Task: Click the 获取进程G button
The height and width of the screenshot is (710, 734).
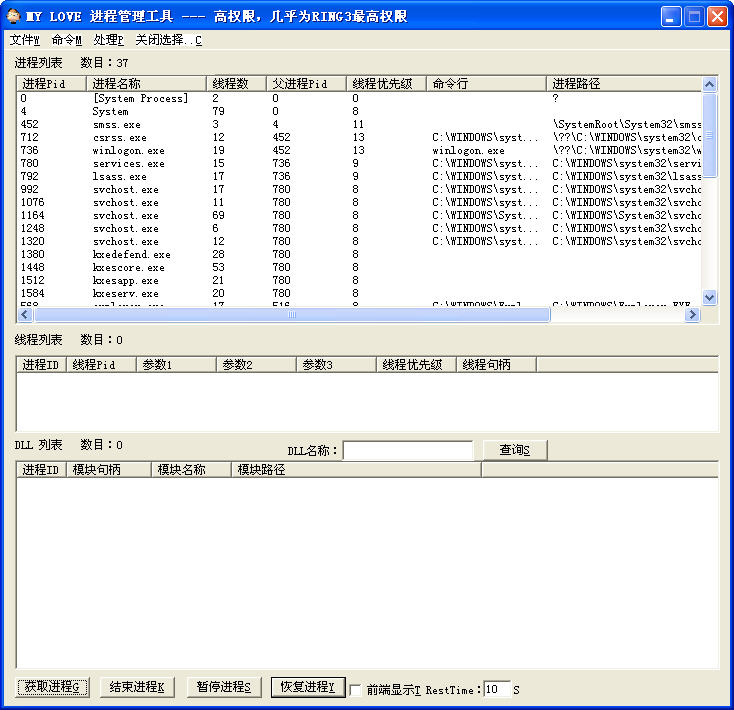Action: point(52,687)
